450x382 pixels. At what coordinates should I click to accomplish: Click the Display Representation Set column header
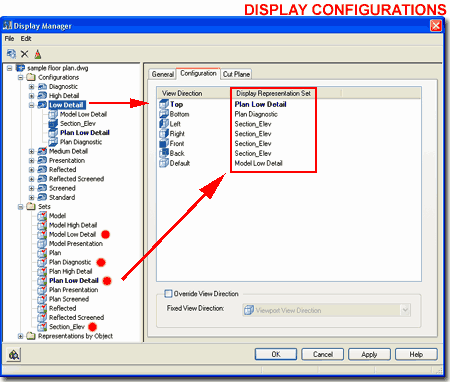pos(286,93)
